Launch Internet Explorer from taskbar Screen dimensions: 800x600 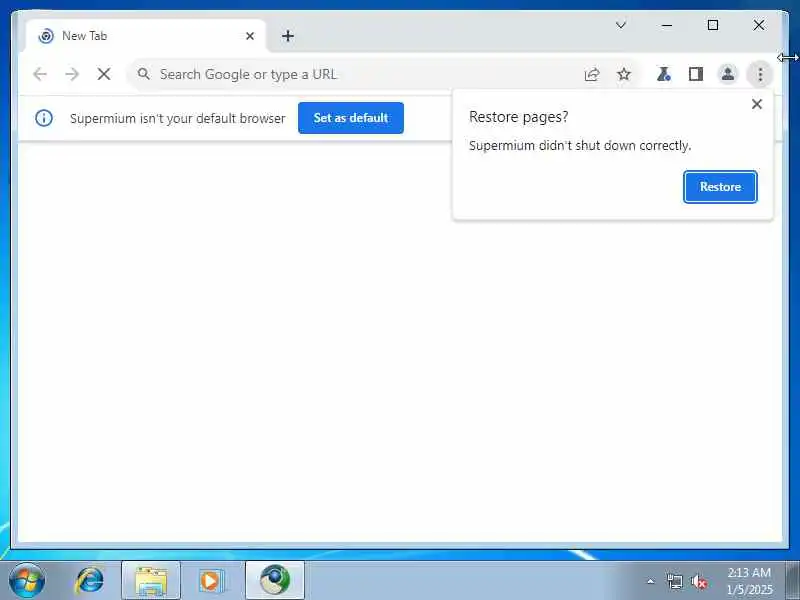90,581
